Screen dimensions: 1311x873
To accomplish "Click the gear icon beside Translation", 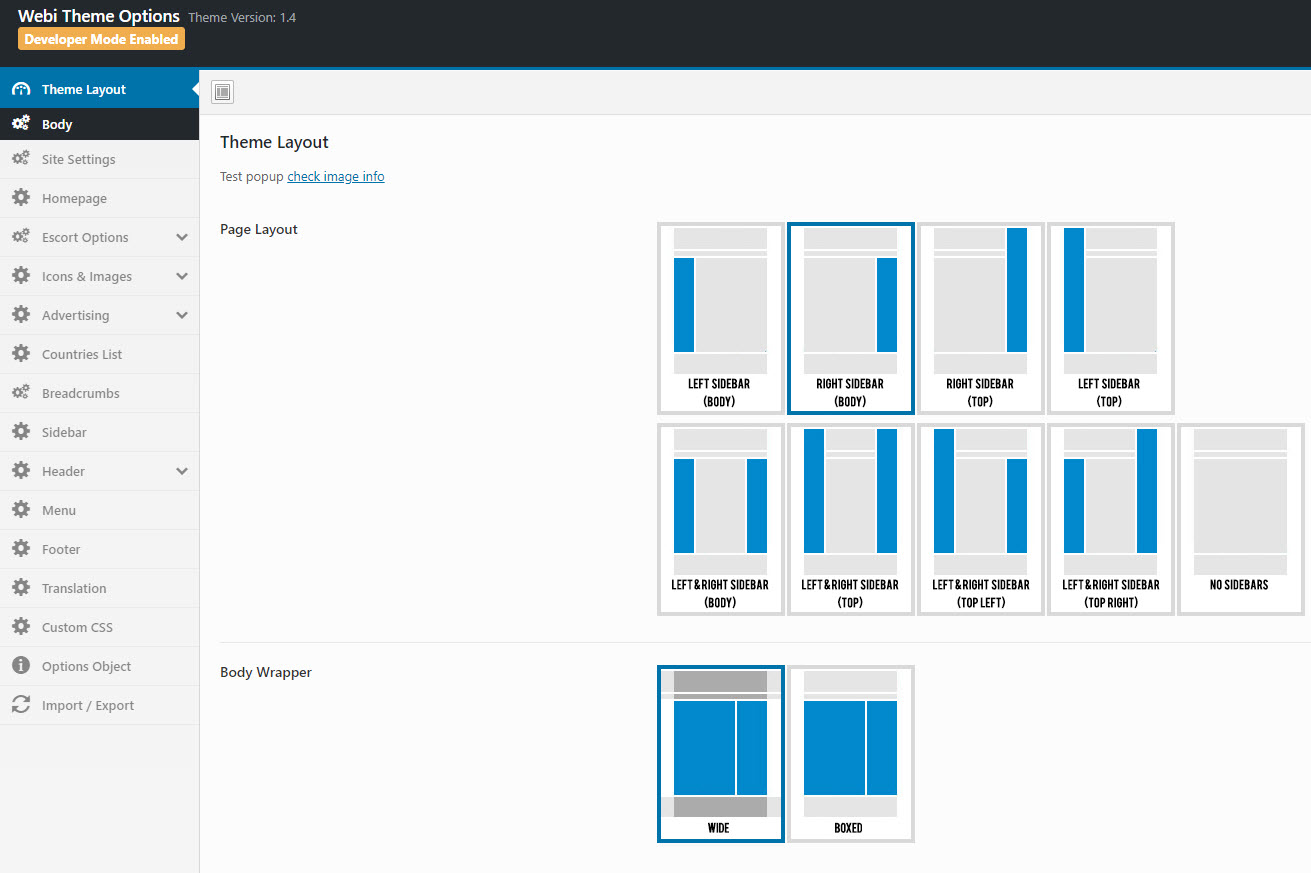I will [x=21, y=588].
